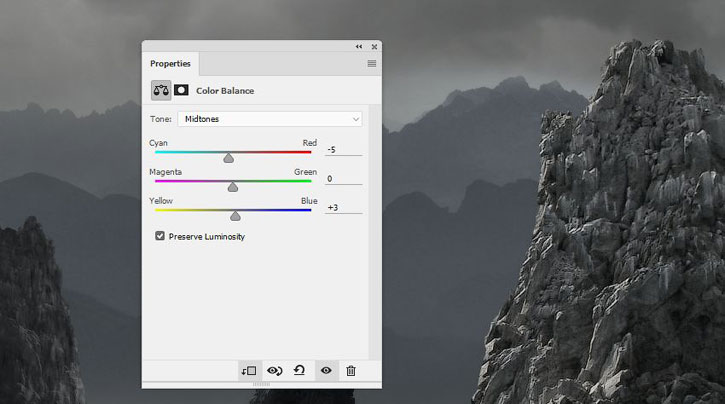
Task: Click the Yellow-Blue slider handle
Action: [x=235, y=216]
